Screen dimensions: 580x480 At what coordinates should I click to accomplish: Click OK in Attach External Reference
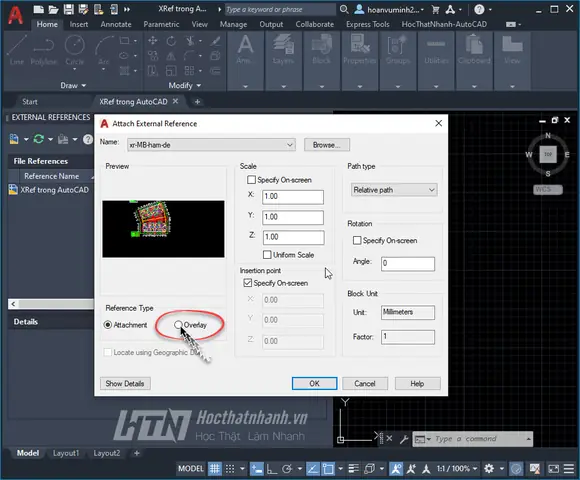[x=314, y=383]
